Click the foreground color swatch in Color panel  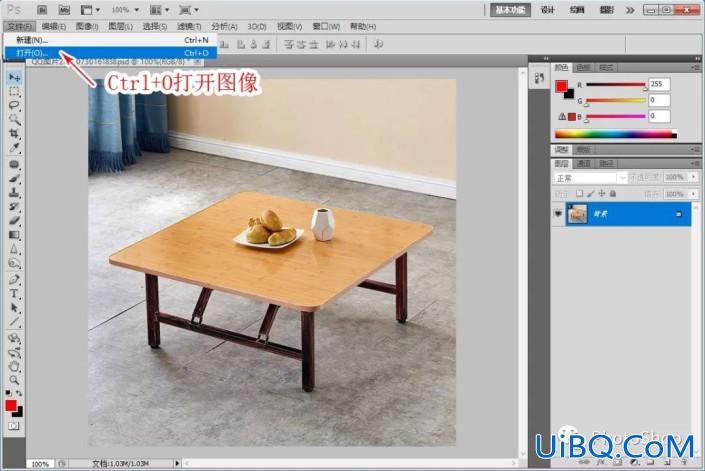[561, 86]
